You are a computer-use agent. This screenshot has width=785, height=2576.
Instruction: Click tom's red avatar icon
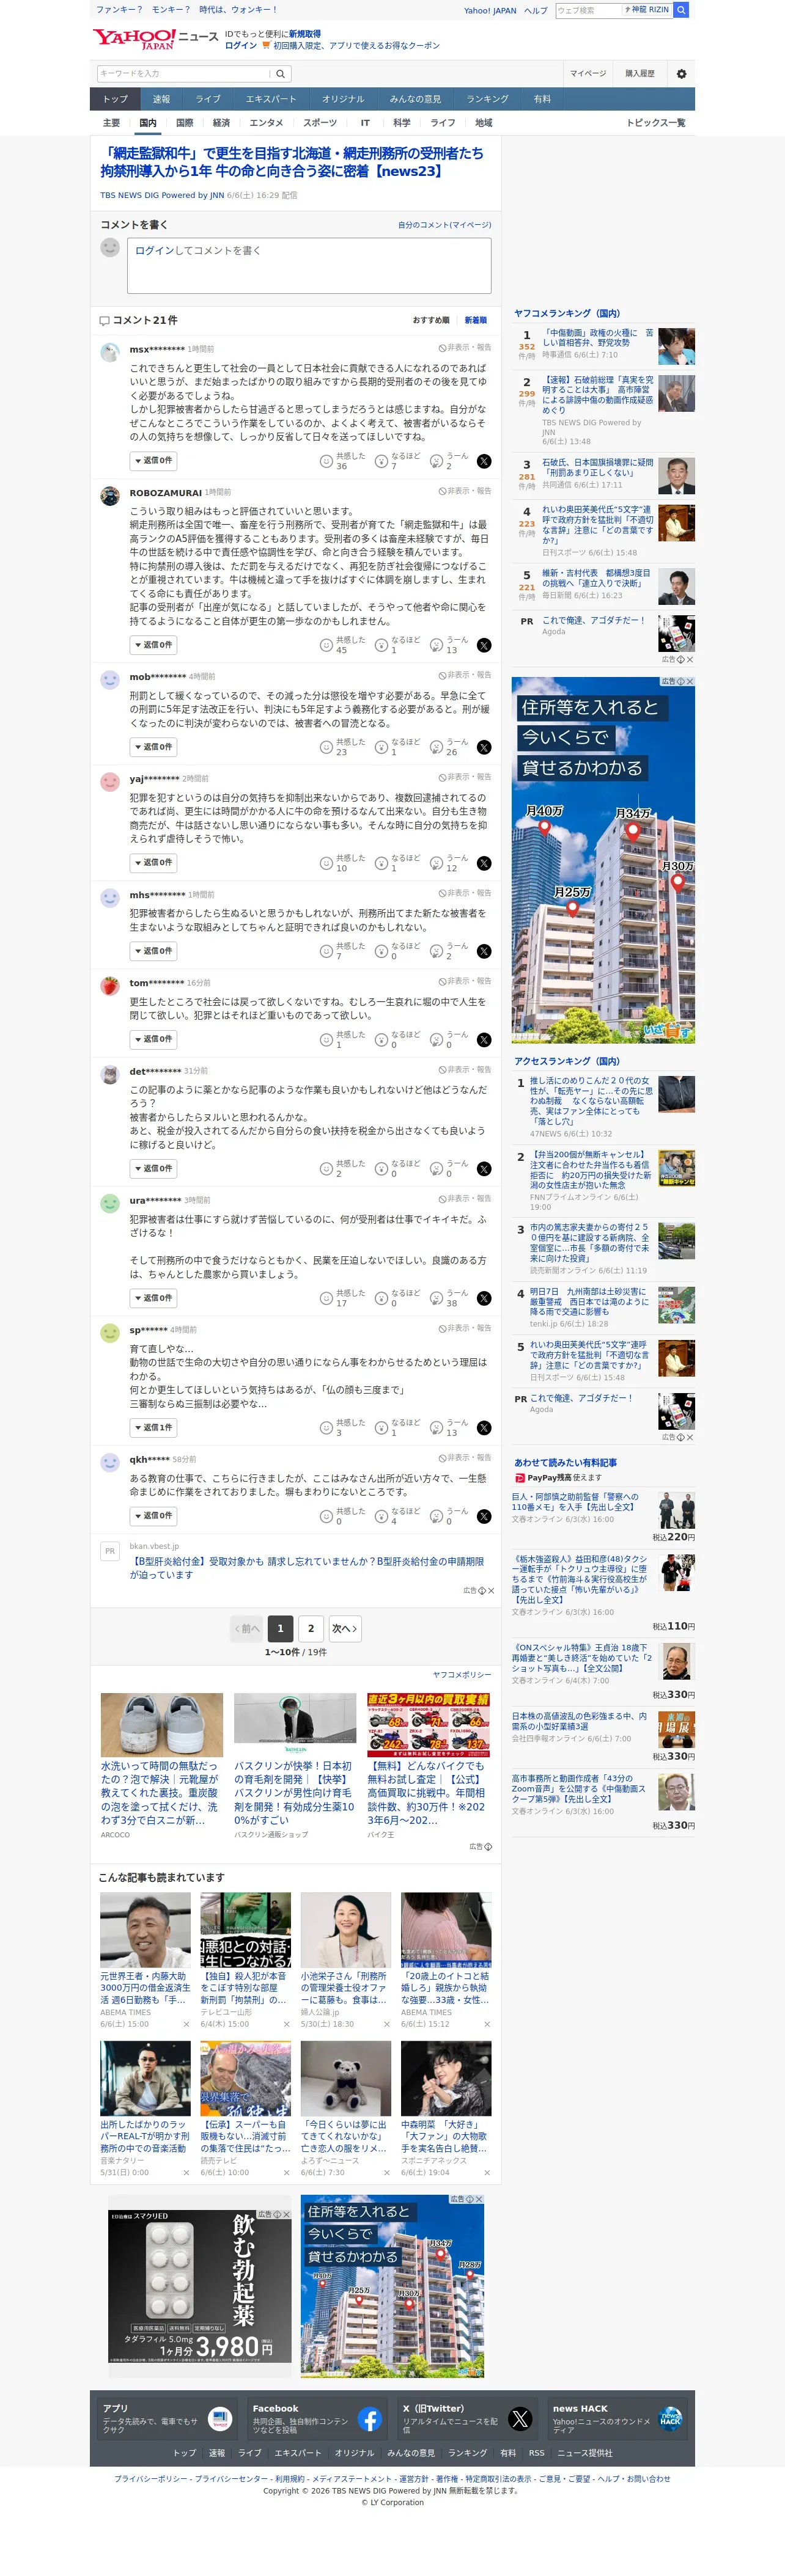[110, 985]
